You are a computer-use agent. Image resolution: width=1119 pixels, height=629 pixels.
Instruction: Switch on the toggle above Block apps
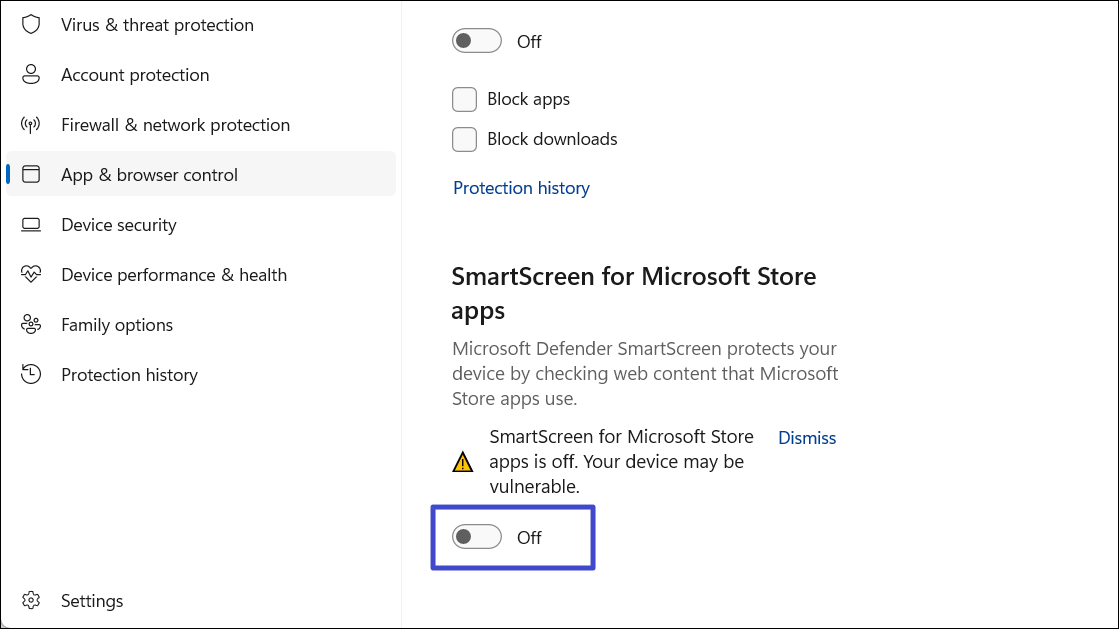[477, 41]
